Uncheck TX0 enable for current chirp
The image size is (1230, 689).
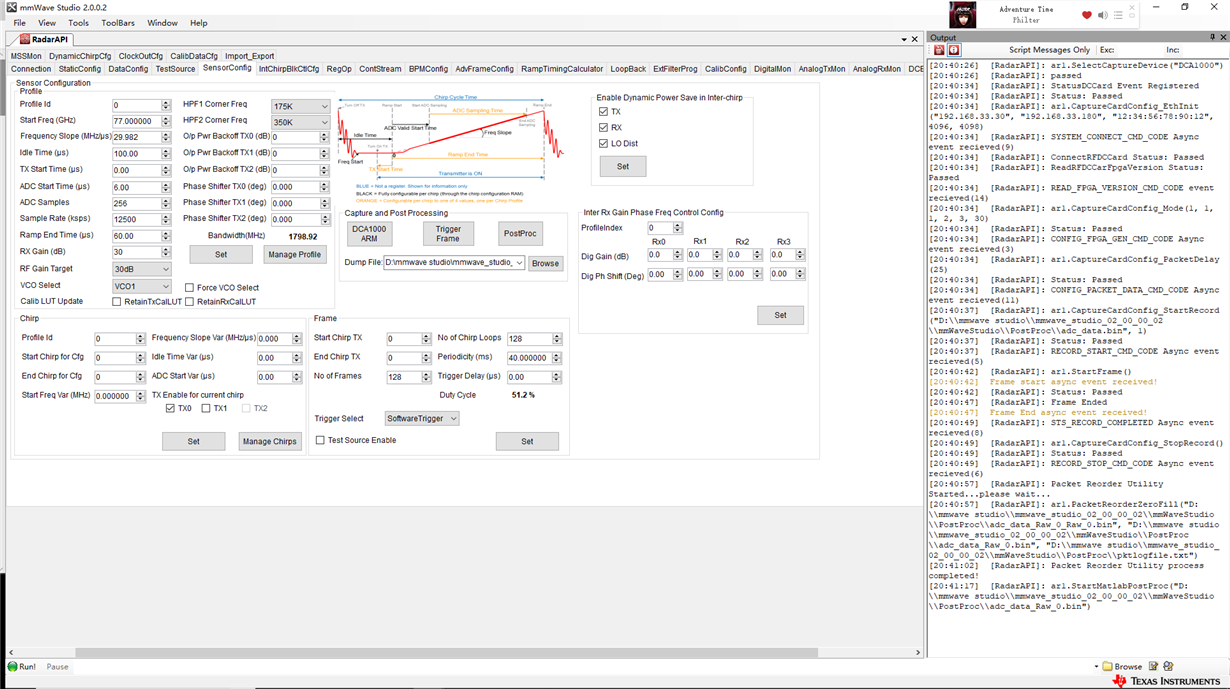[171, 409]
